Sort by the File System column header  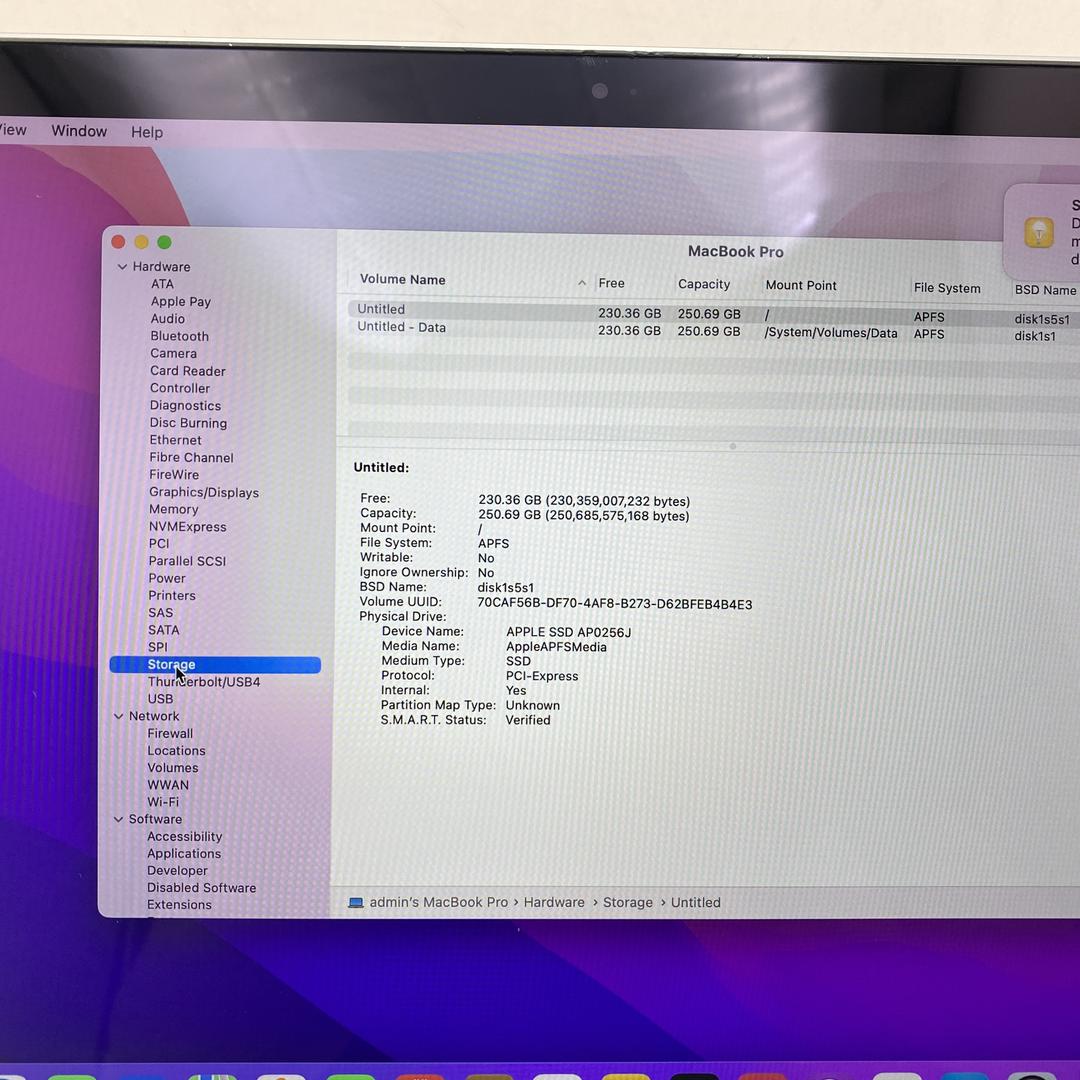(x=947, y=288)
